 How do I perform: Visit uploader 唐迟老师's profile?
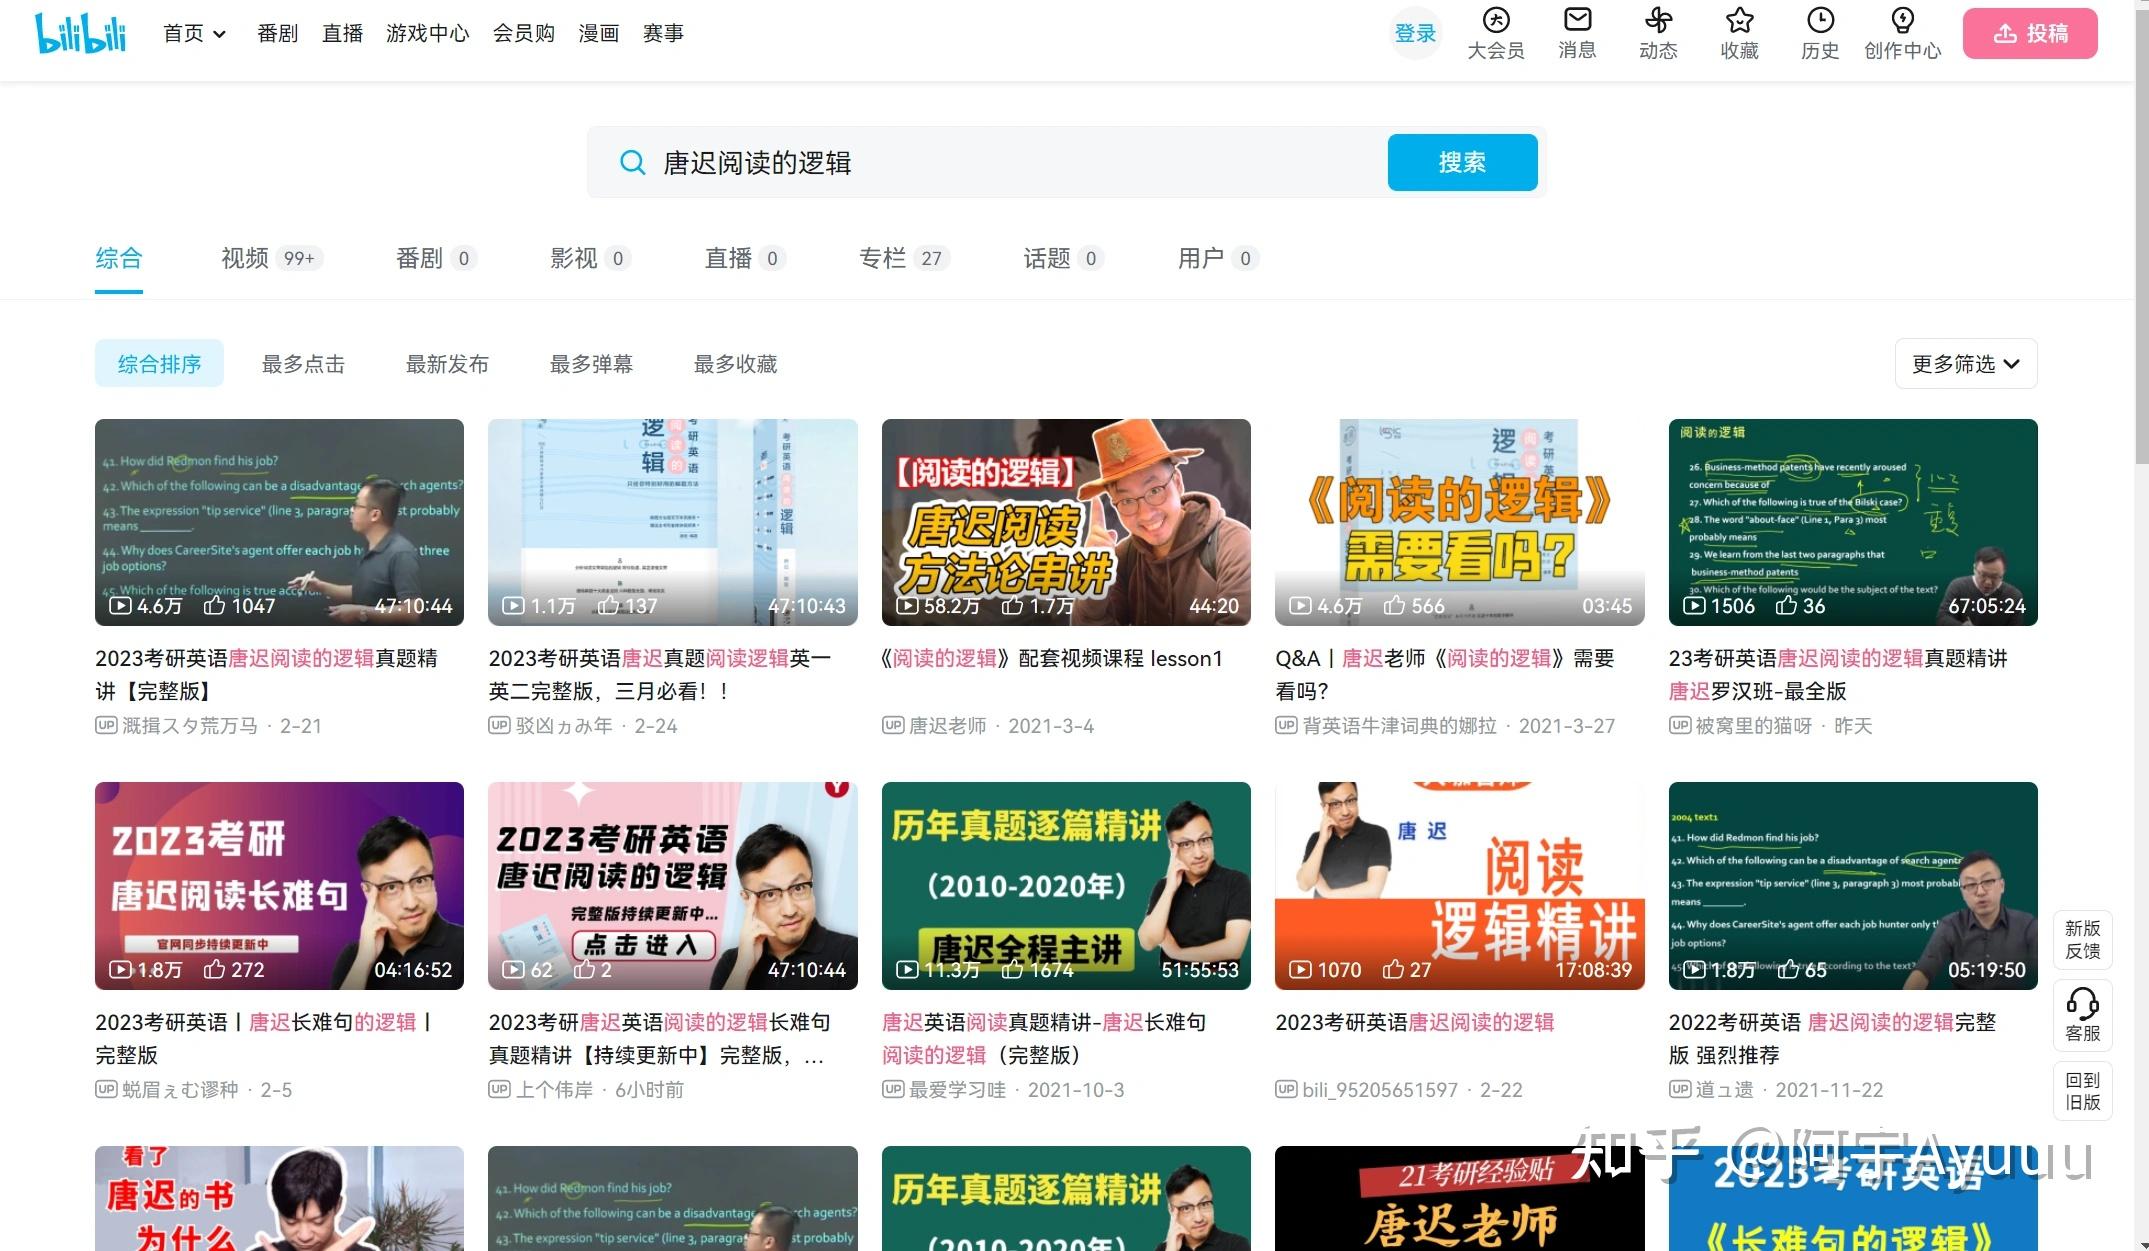[x=946, y=725]
